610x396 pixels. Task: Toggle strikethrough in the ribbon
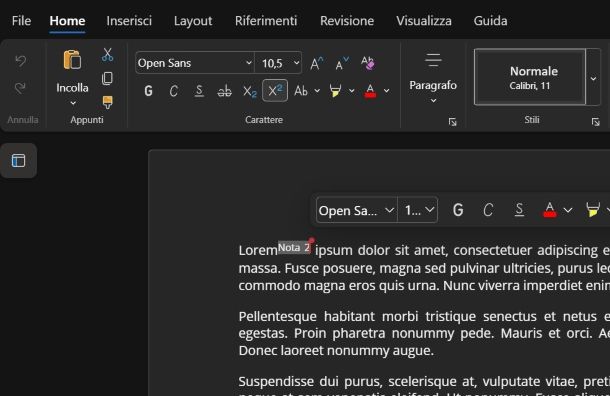tap(224, 91)
